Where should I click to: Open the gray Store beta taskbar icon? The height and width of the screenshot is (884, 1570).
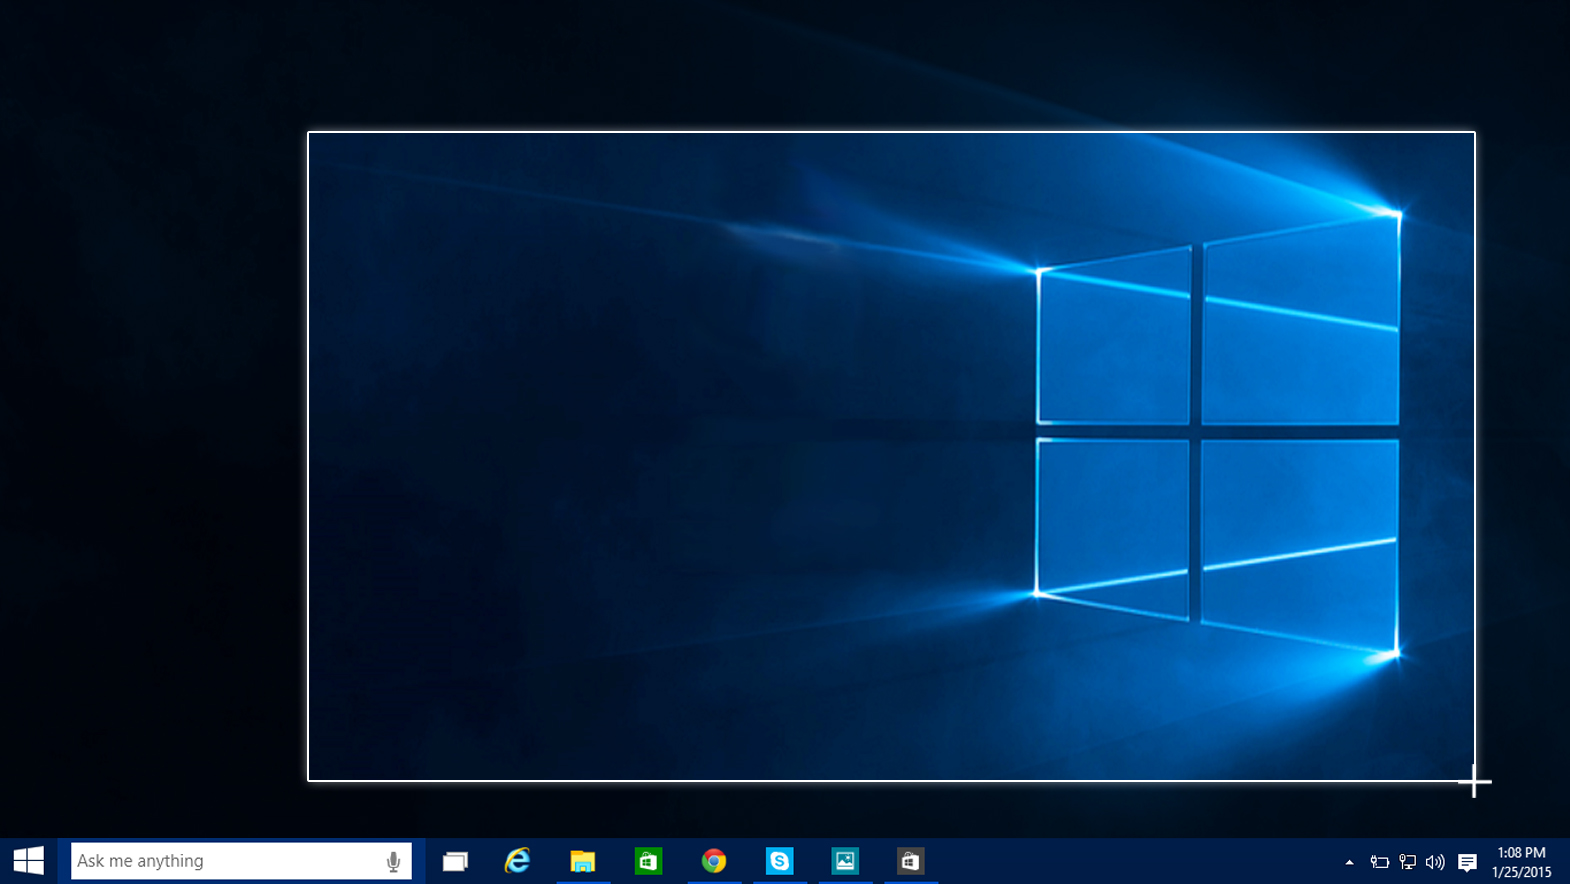tap(910, 861)
